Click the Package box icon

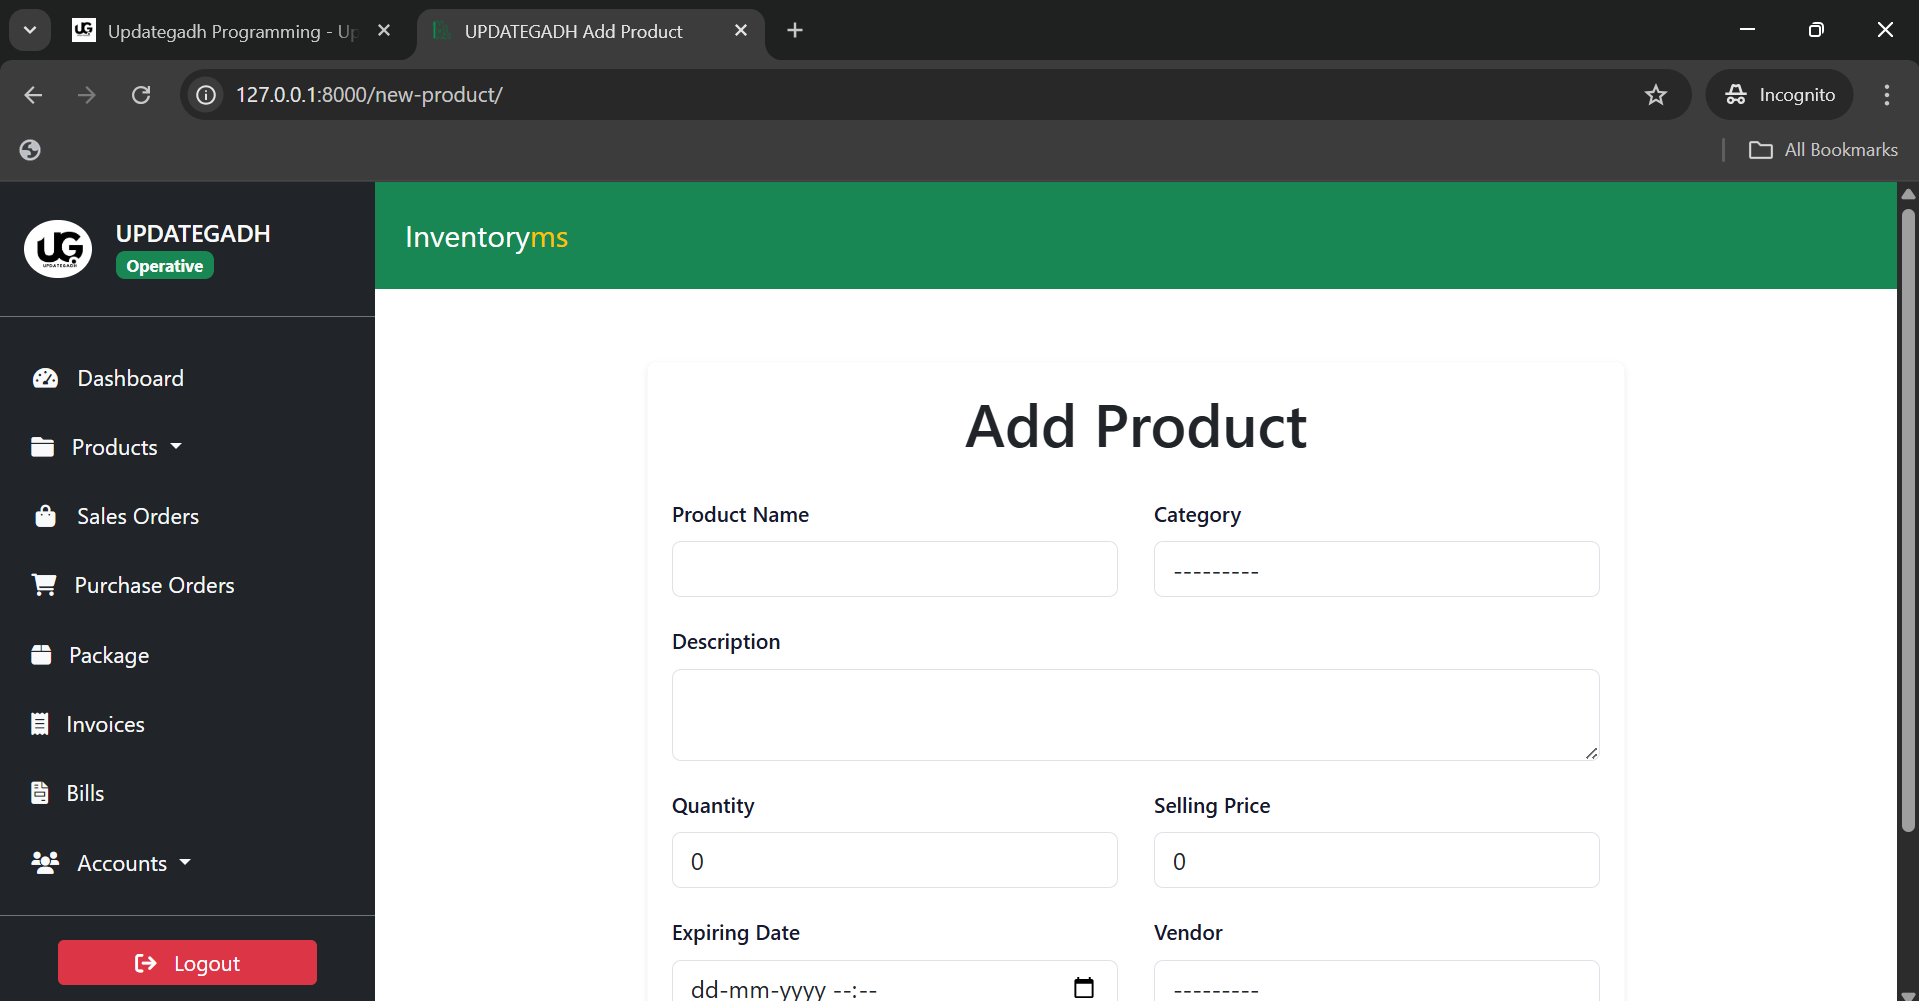41,655
